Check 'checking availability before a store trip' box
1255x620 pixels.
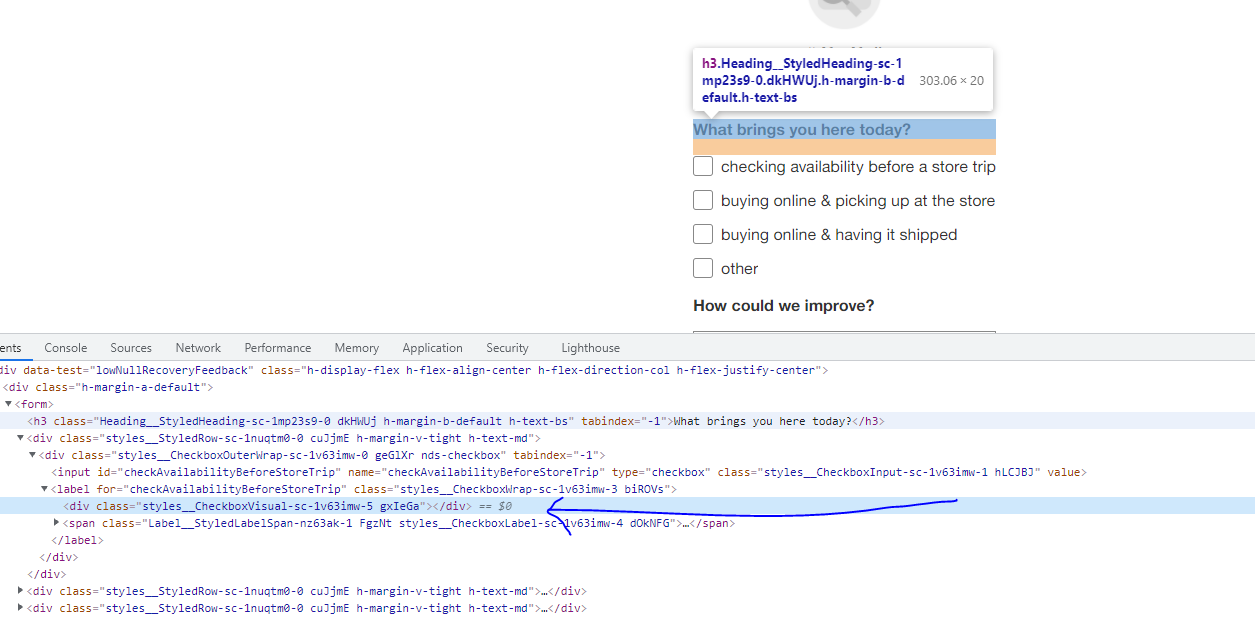pos(703,166)
